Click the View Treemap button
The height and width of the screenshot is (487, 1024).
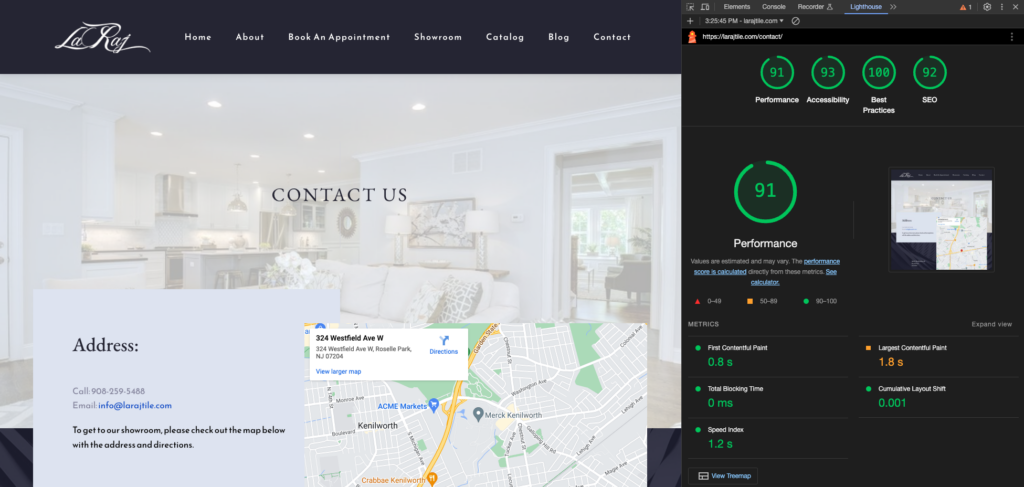(725, 476)
